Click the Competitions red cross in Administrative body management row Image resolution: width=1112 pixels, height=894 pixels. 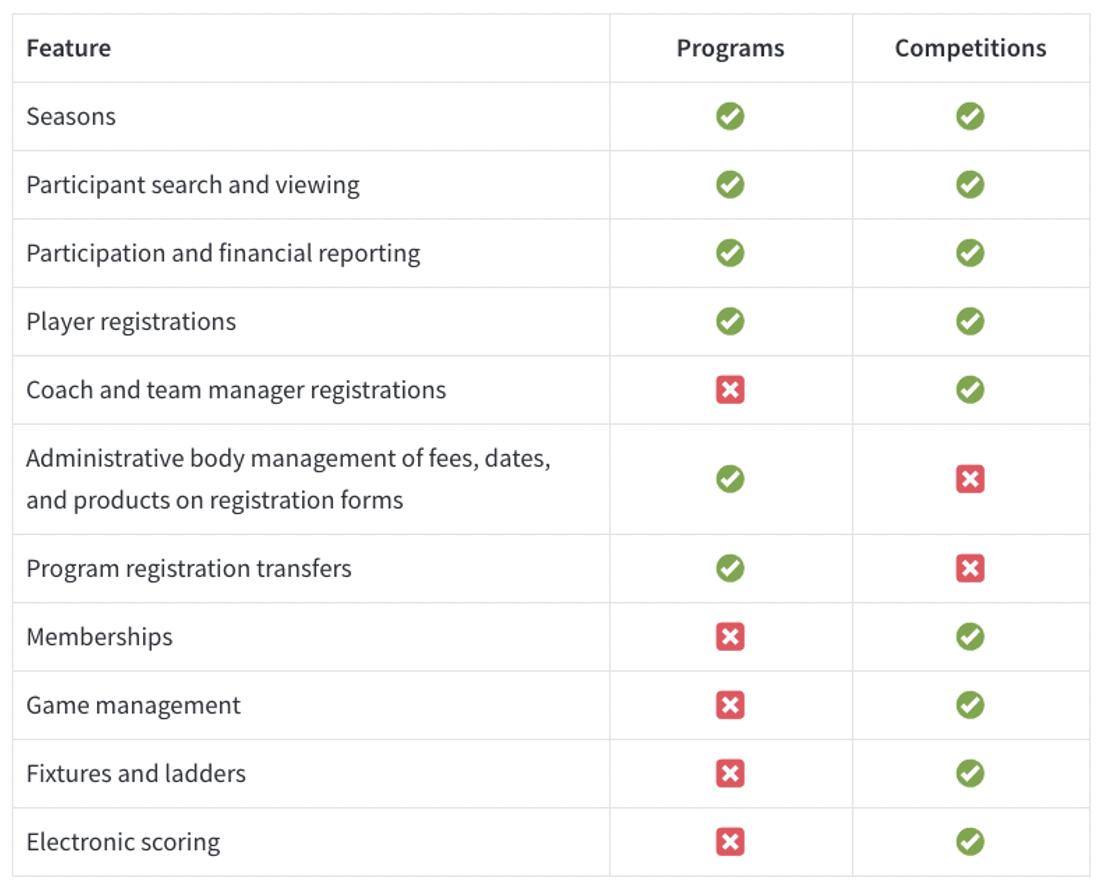pyautogui.click(x=969, y=479)
